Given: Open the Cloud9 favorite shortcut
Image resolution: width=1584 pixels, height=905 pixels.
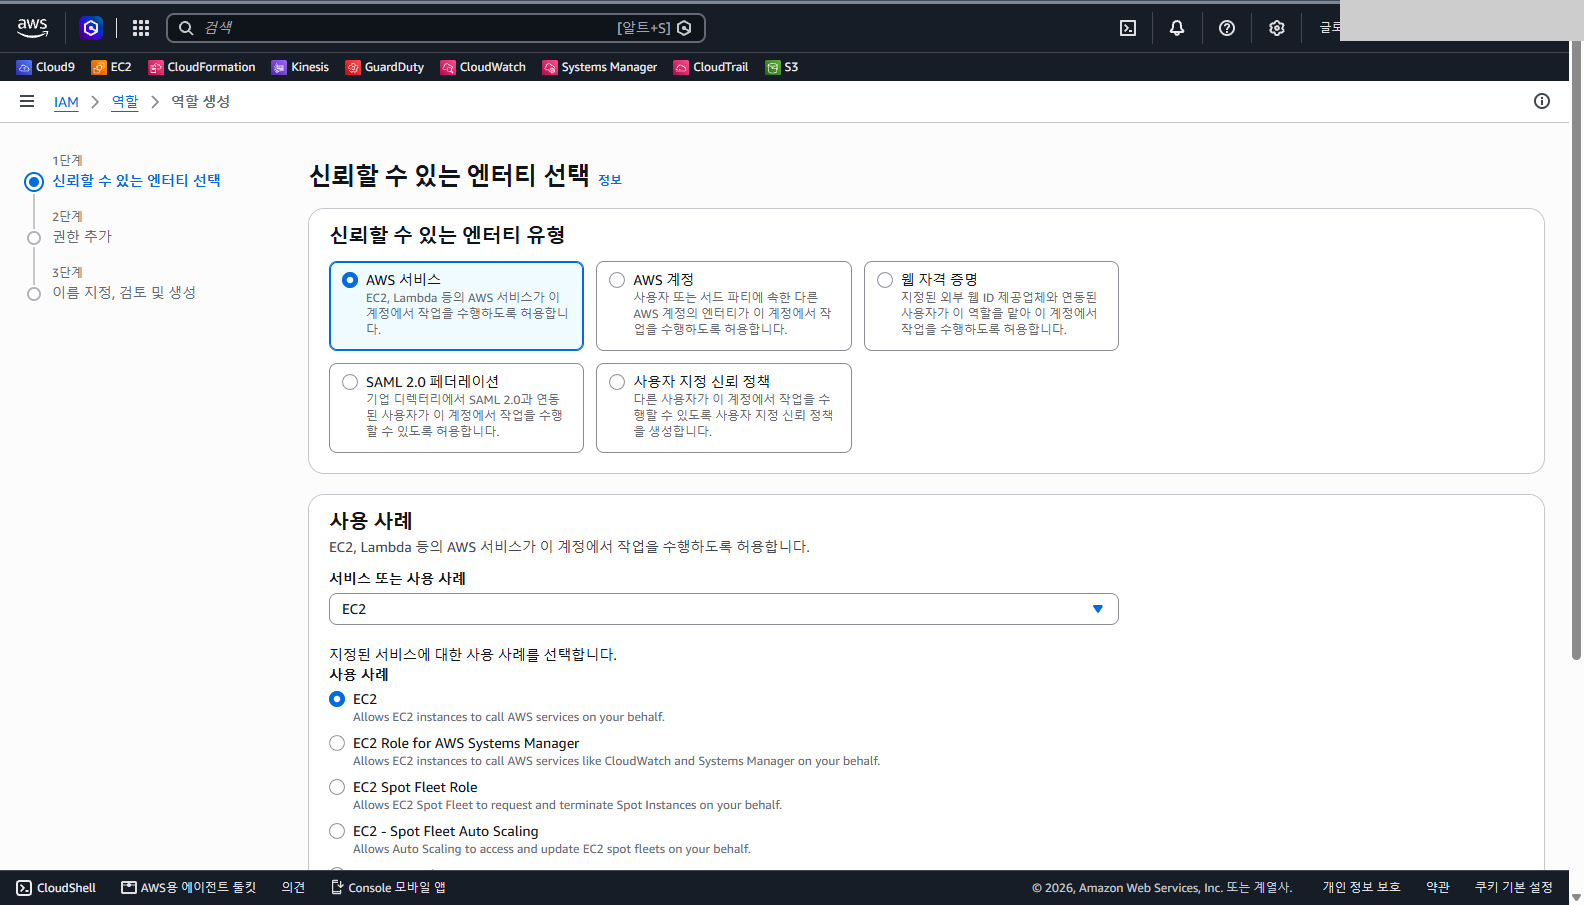Looking at the screenshot, I should 46,67.
